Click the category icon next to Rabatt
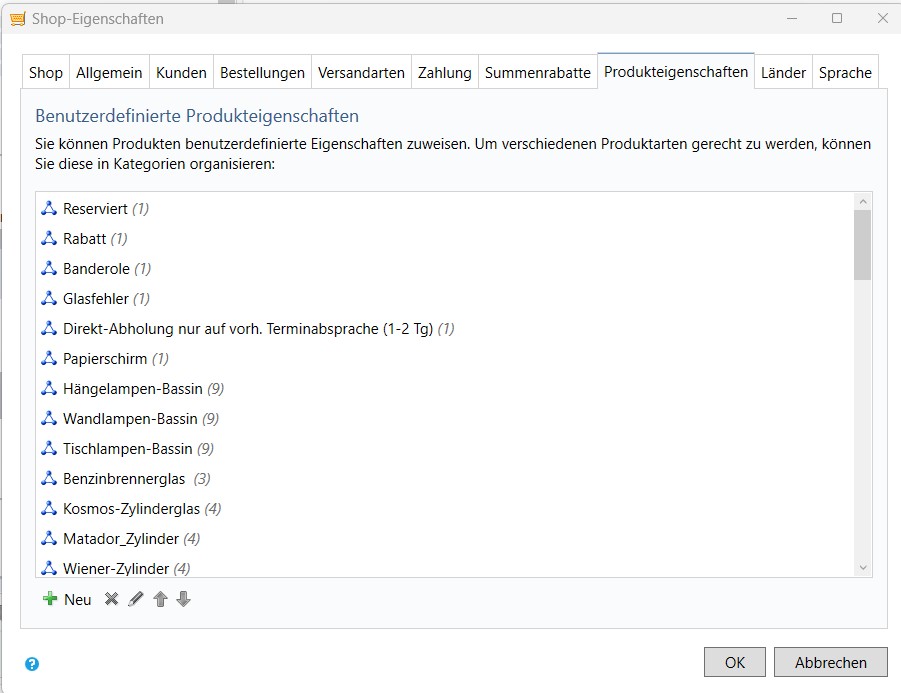 (48, 238)
